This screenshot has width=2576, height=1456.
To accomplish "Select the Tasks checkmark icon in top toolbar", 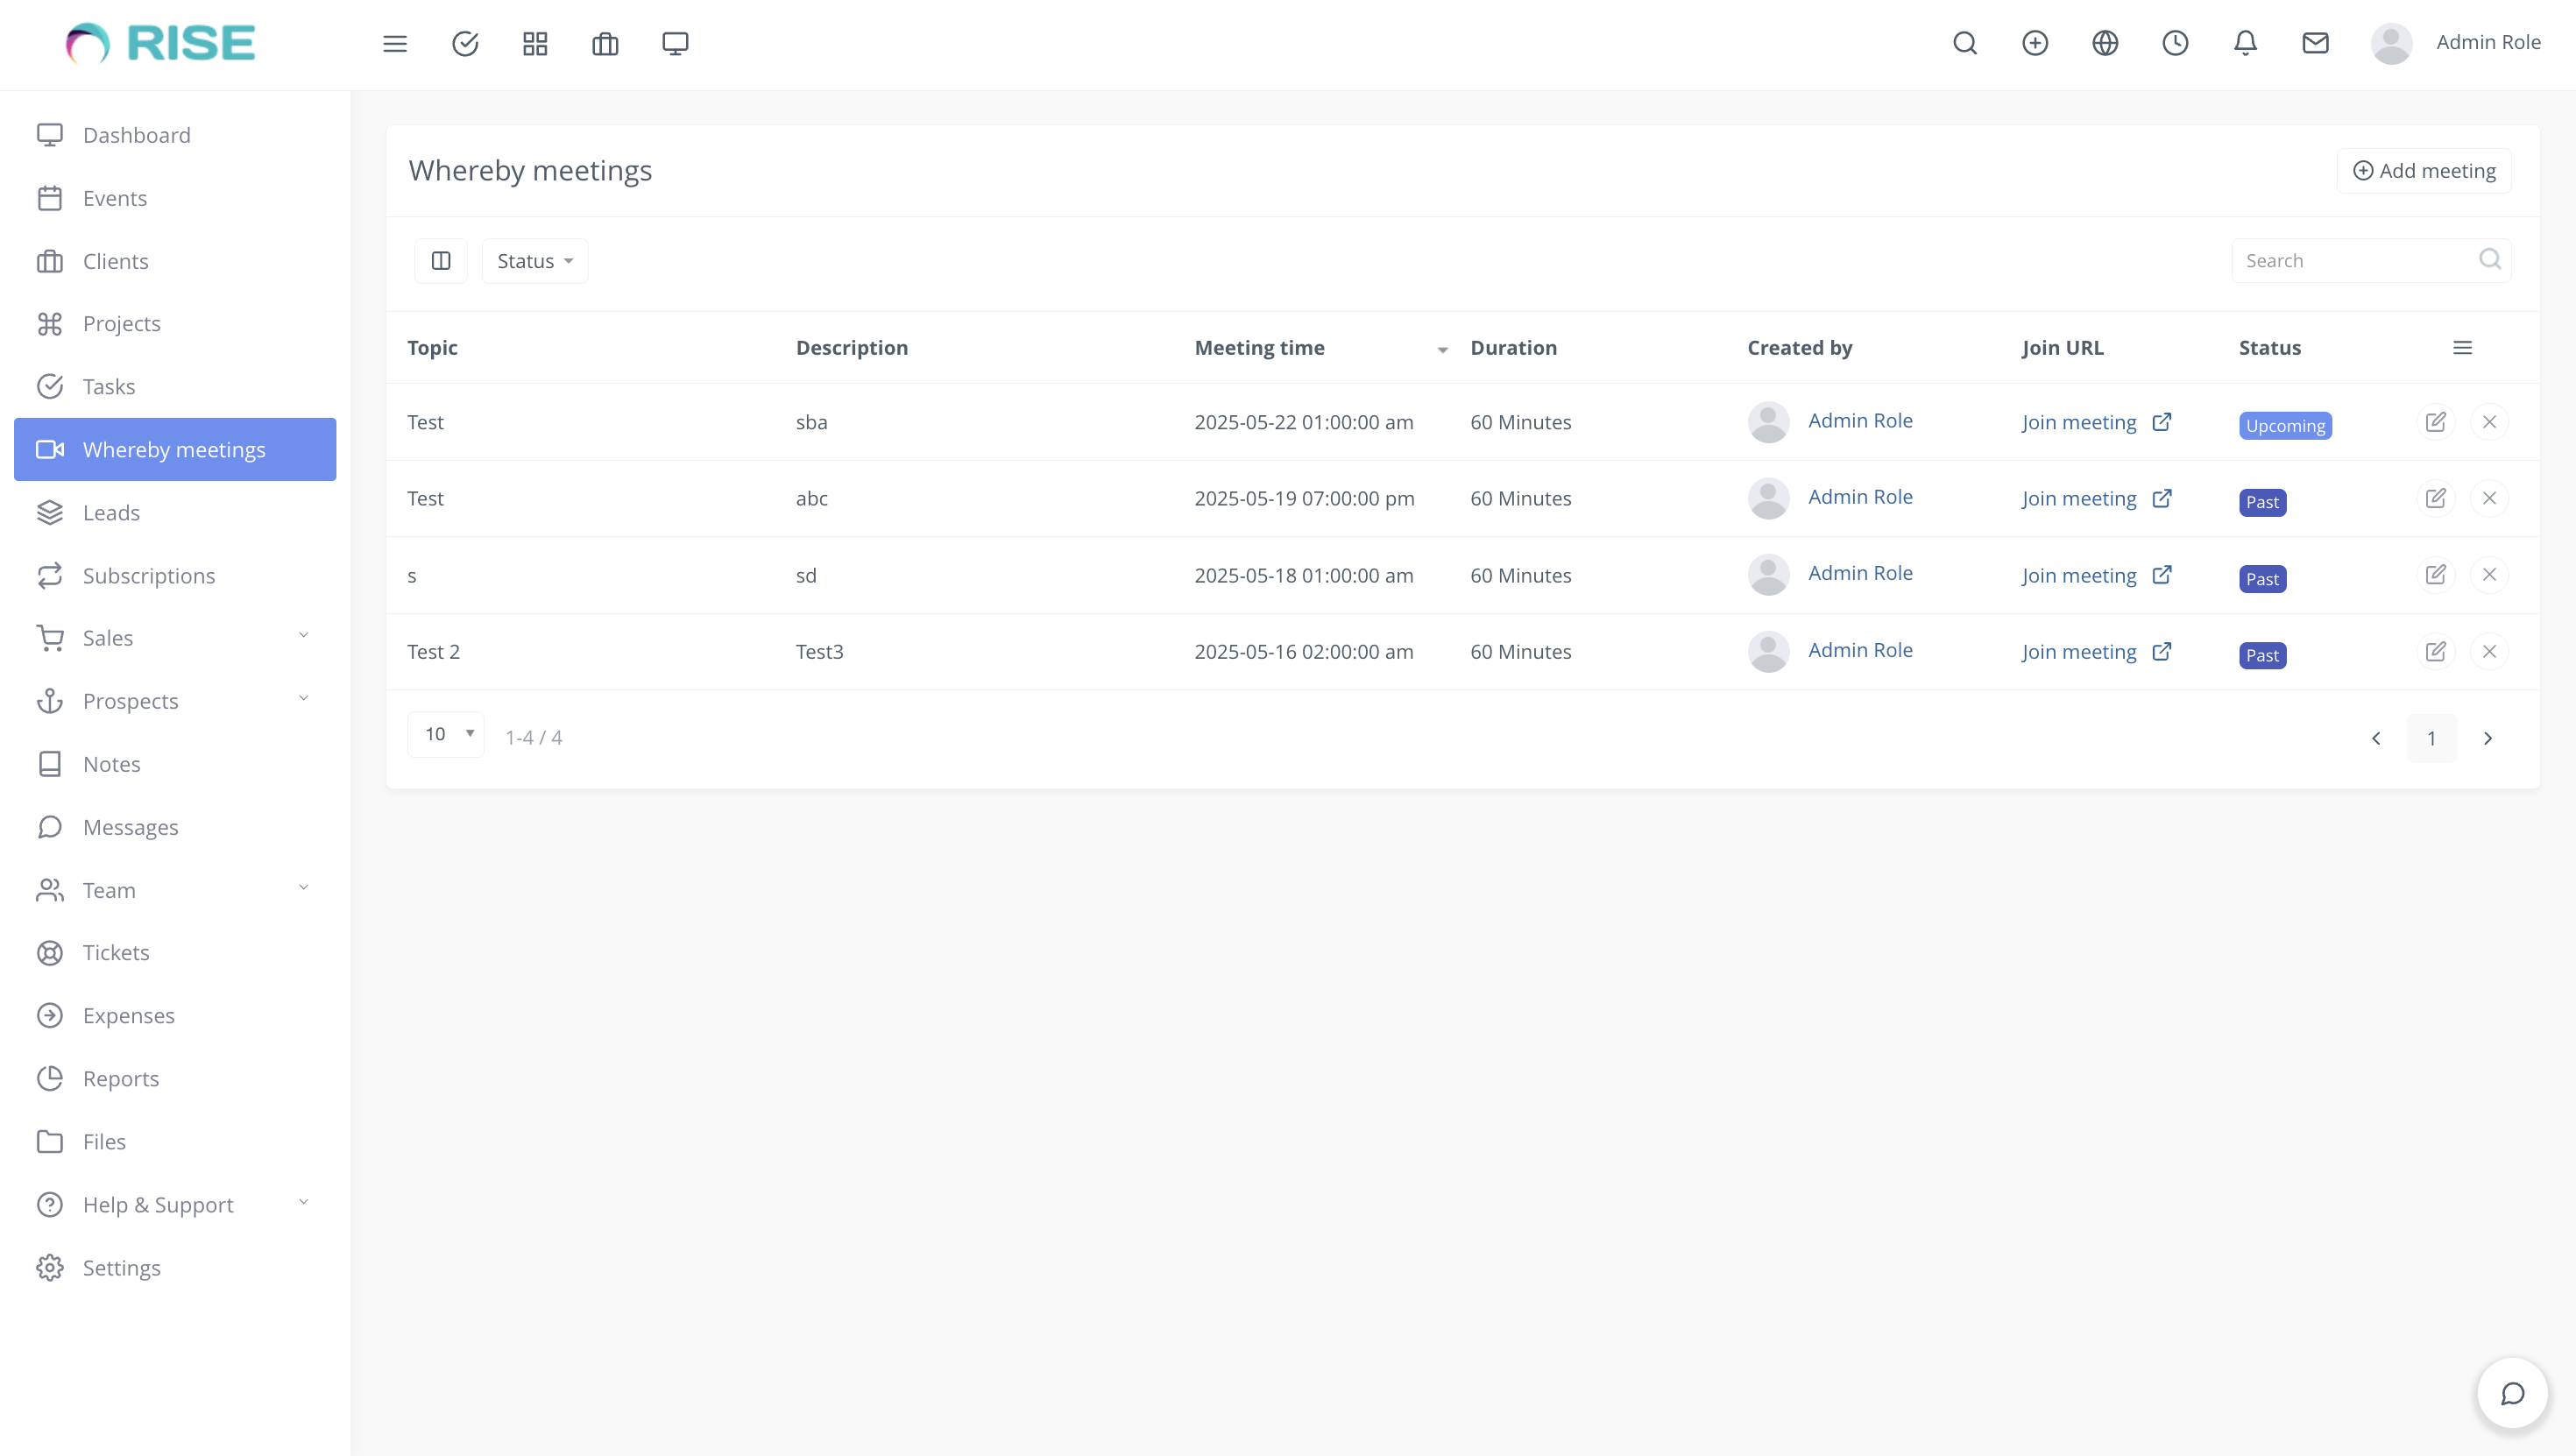I will 465,43.
